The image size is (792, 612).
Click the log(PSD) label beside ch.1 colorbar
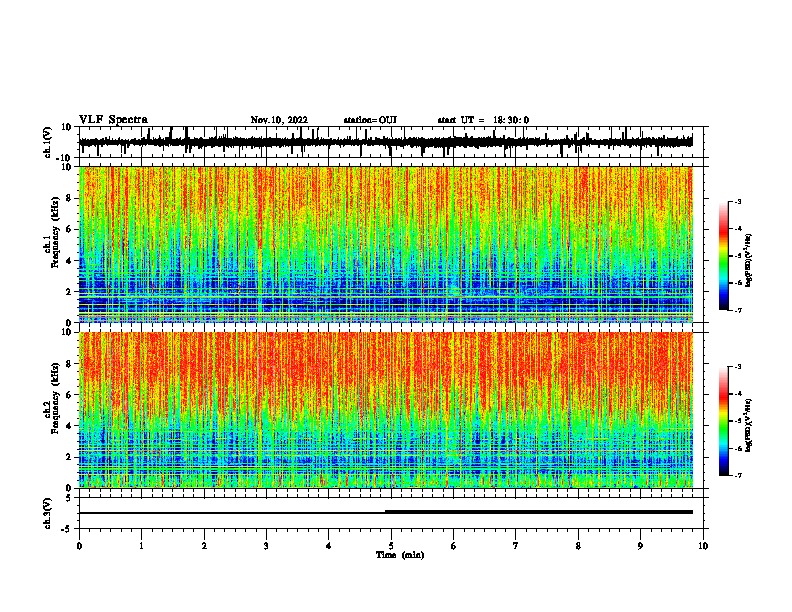(x=748, y=261)
